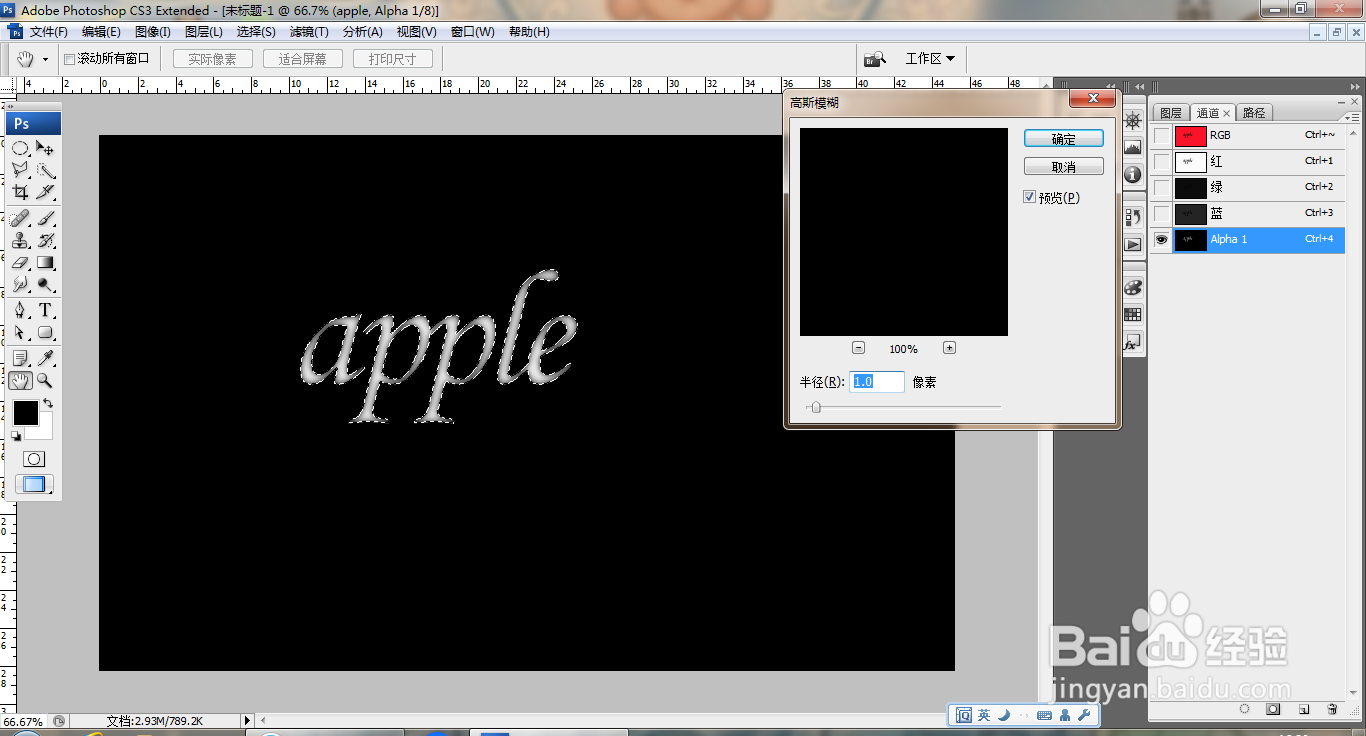The image size is (1366, 736).
Task: Launch Adobe Bridge from options bar
Action: [875, 59]
